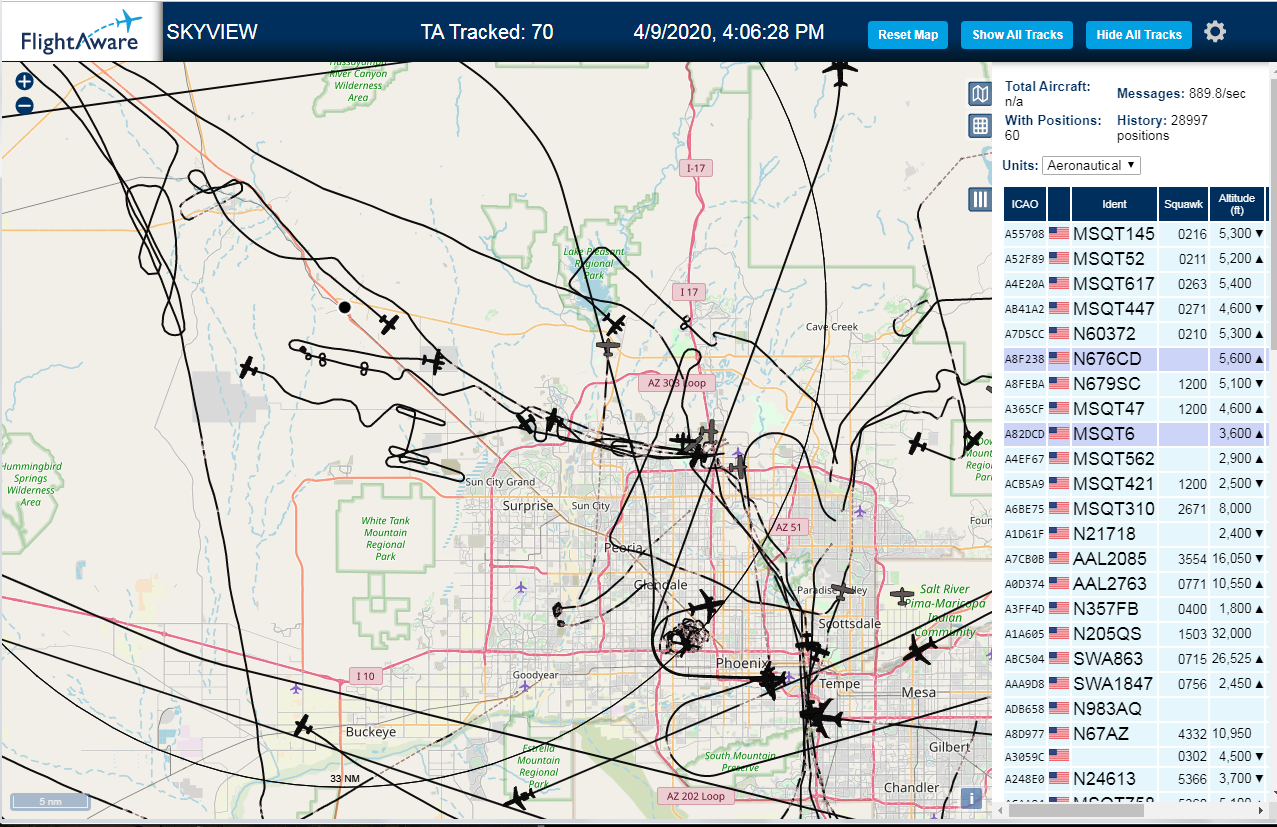Sort by ICAO column header
1277x827 pixels.
(x=1025, y=204)
